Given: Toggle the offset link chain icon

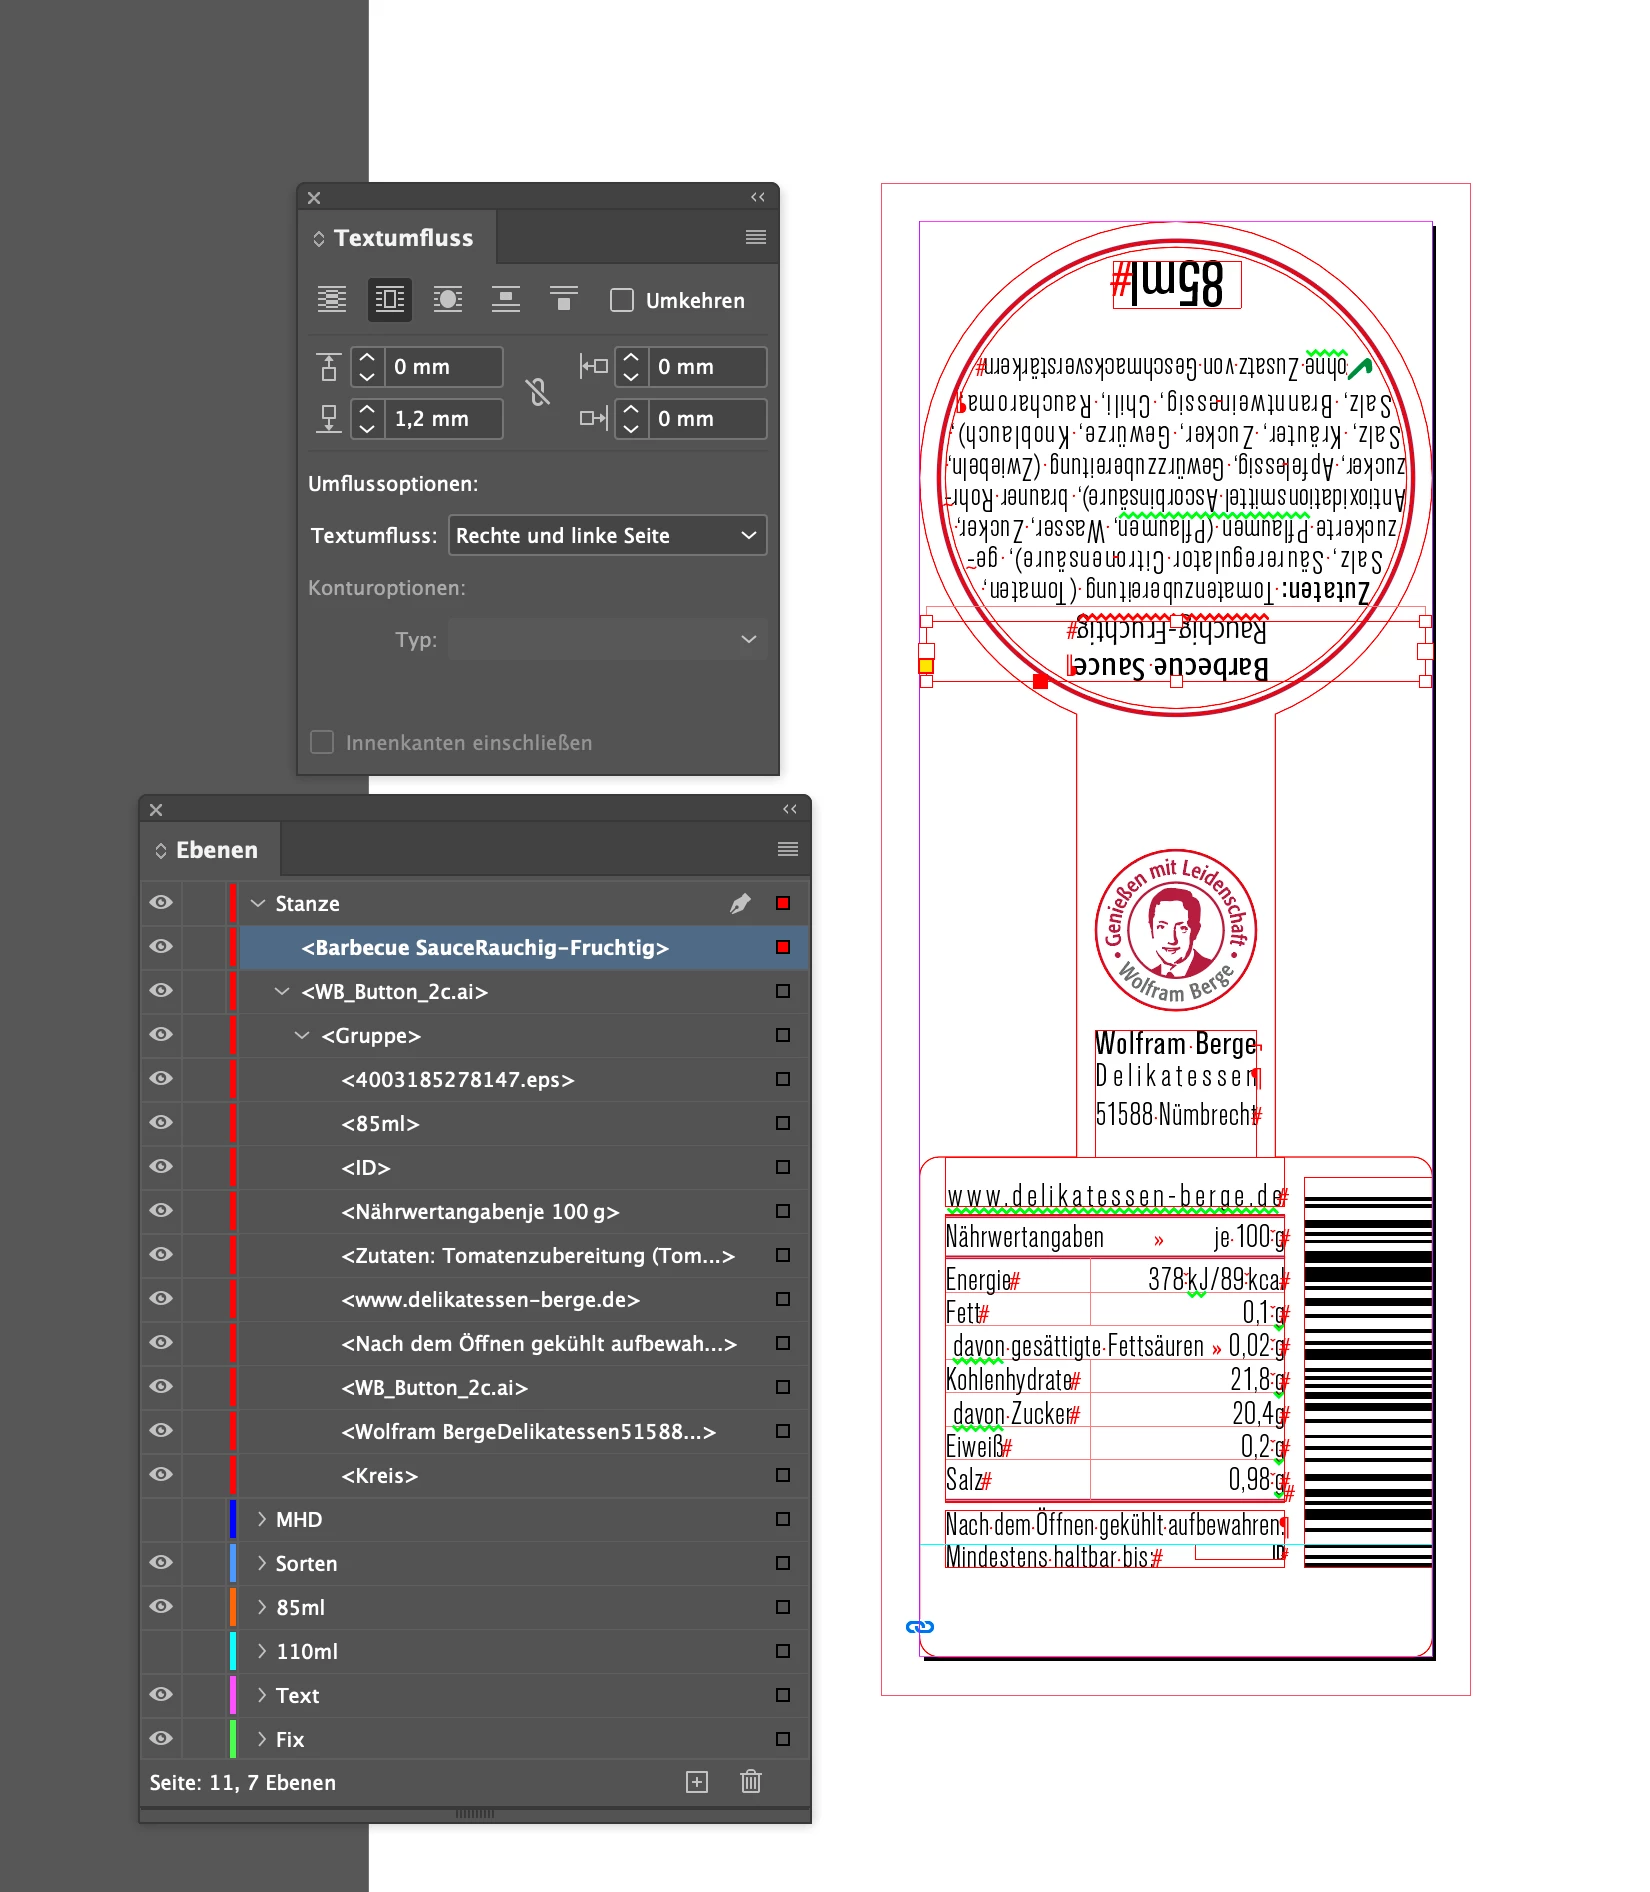Looking at the screenshot, I should (x=538, y=392).
